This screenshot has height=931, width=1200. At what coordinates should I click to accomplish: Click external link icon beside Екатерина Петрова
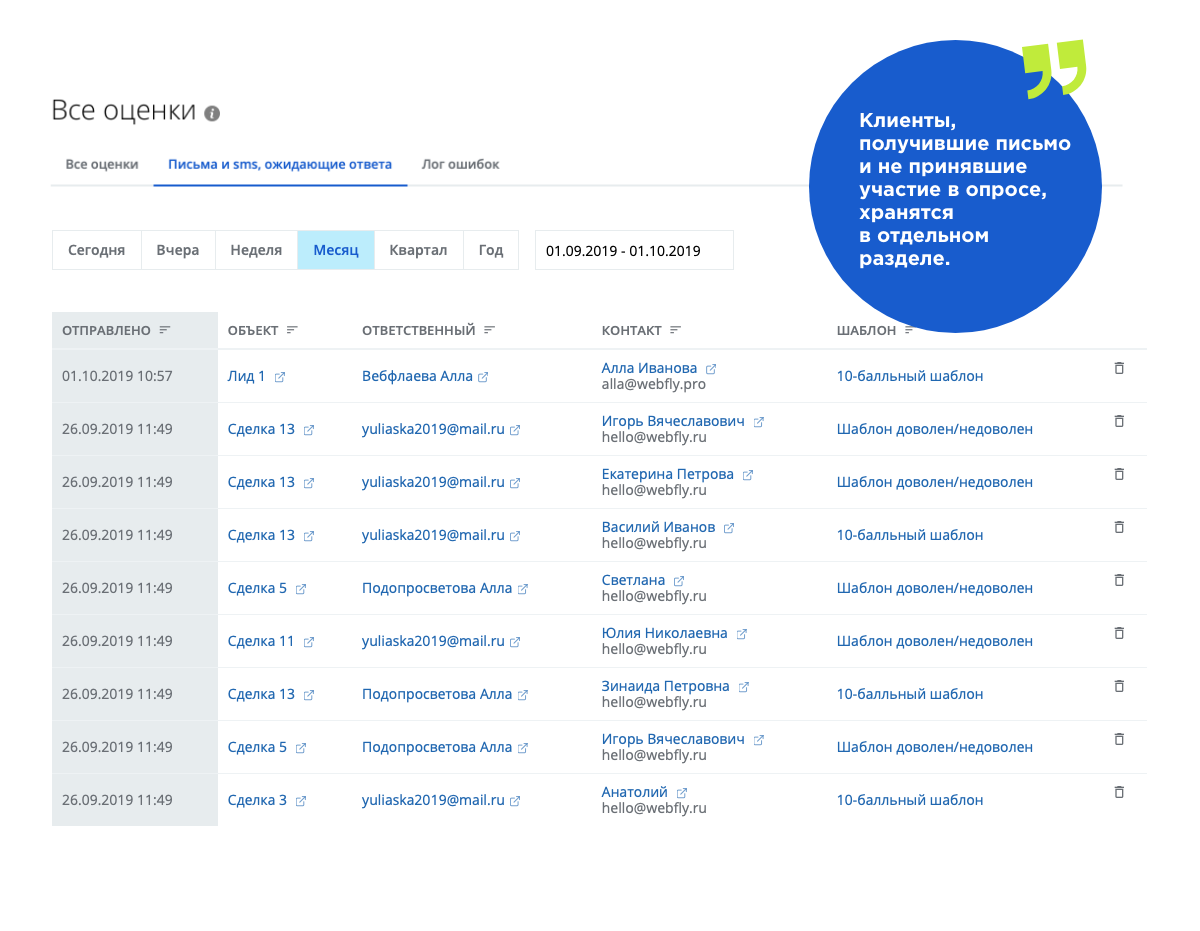(x=747, y=475)
